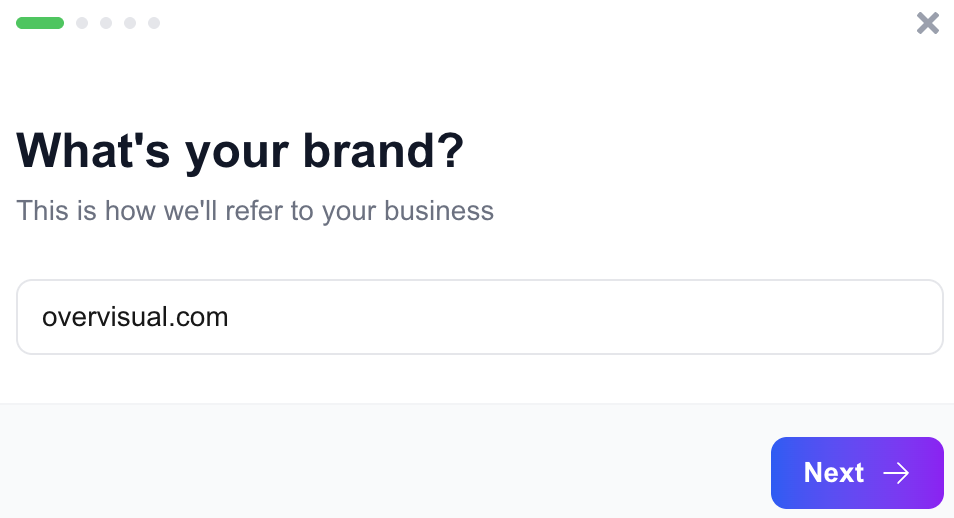
Task: Select the second step progress dot
Action: pos(82,23)
